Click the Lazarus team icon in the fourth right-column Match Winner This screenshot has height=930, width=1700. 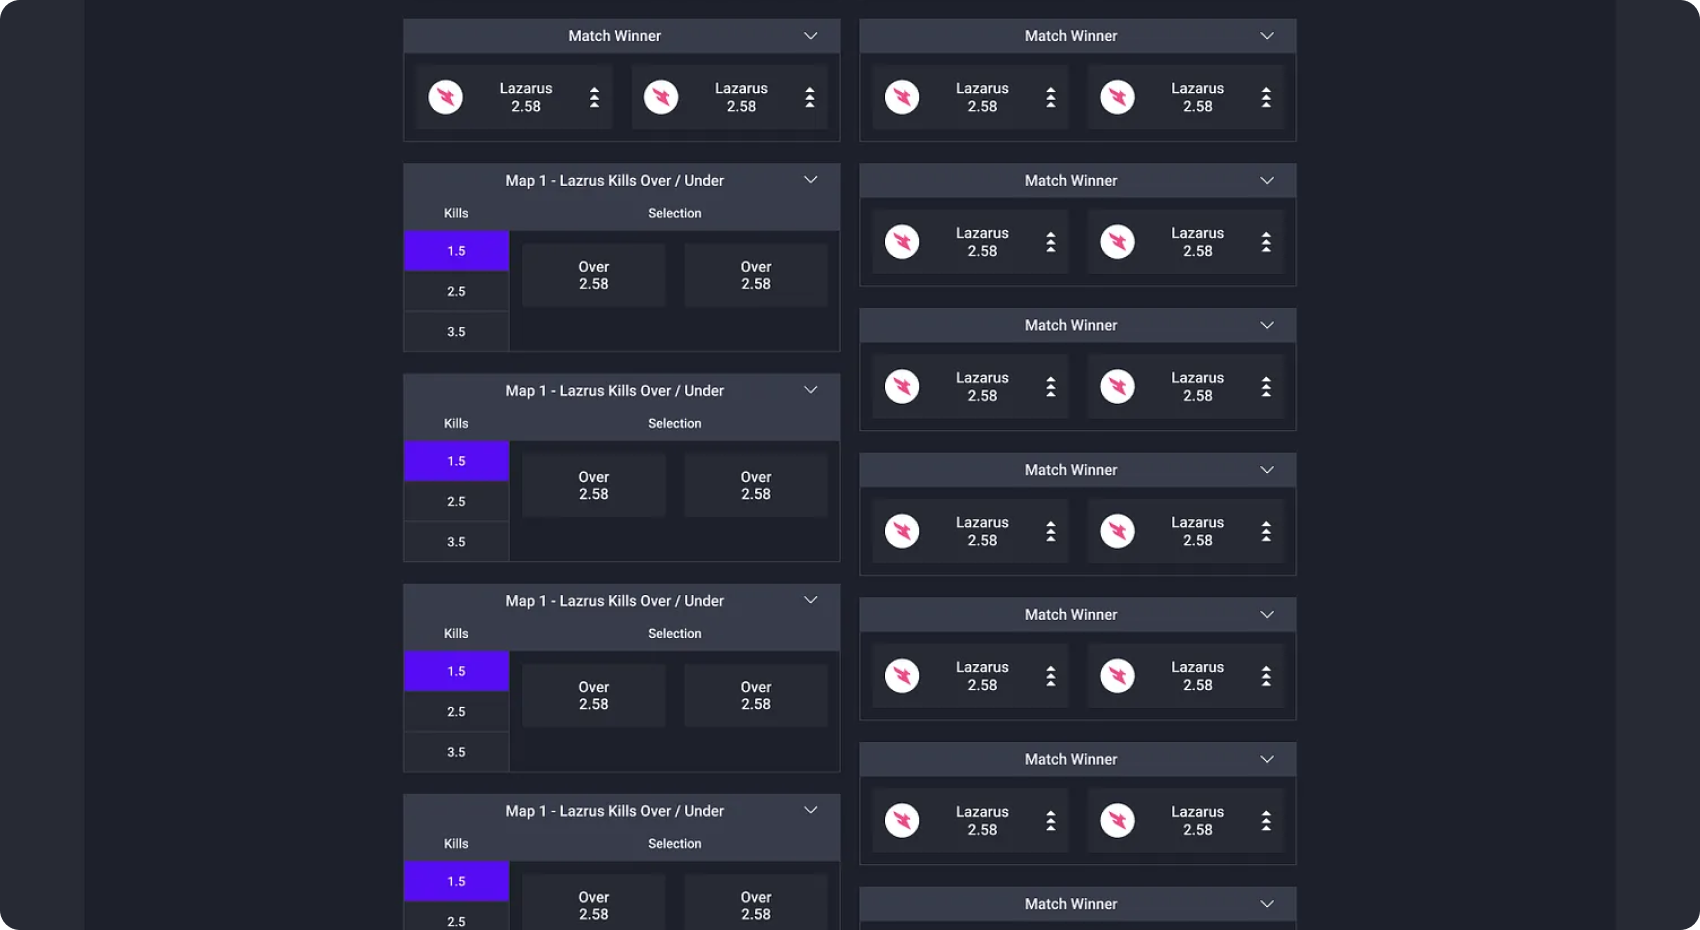click(x=902, y=531)
